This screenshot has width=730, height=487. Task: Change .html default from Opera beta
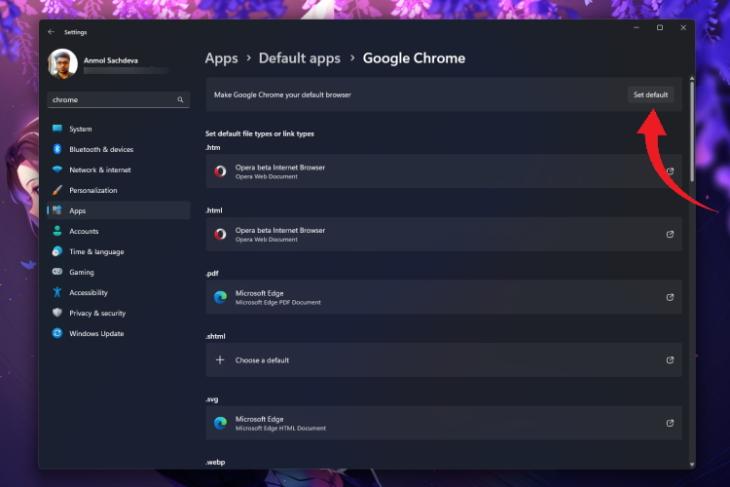[x=444, y=234]
